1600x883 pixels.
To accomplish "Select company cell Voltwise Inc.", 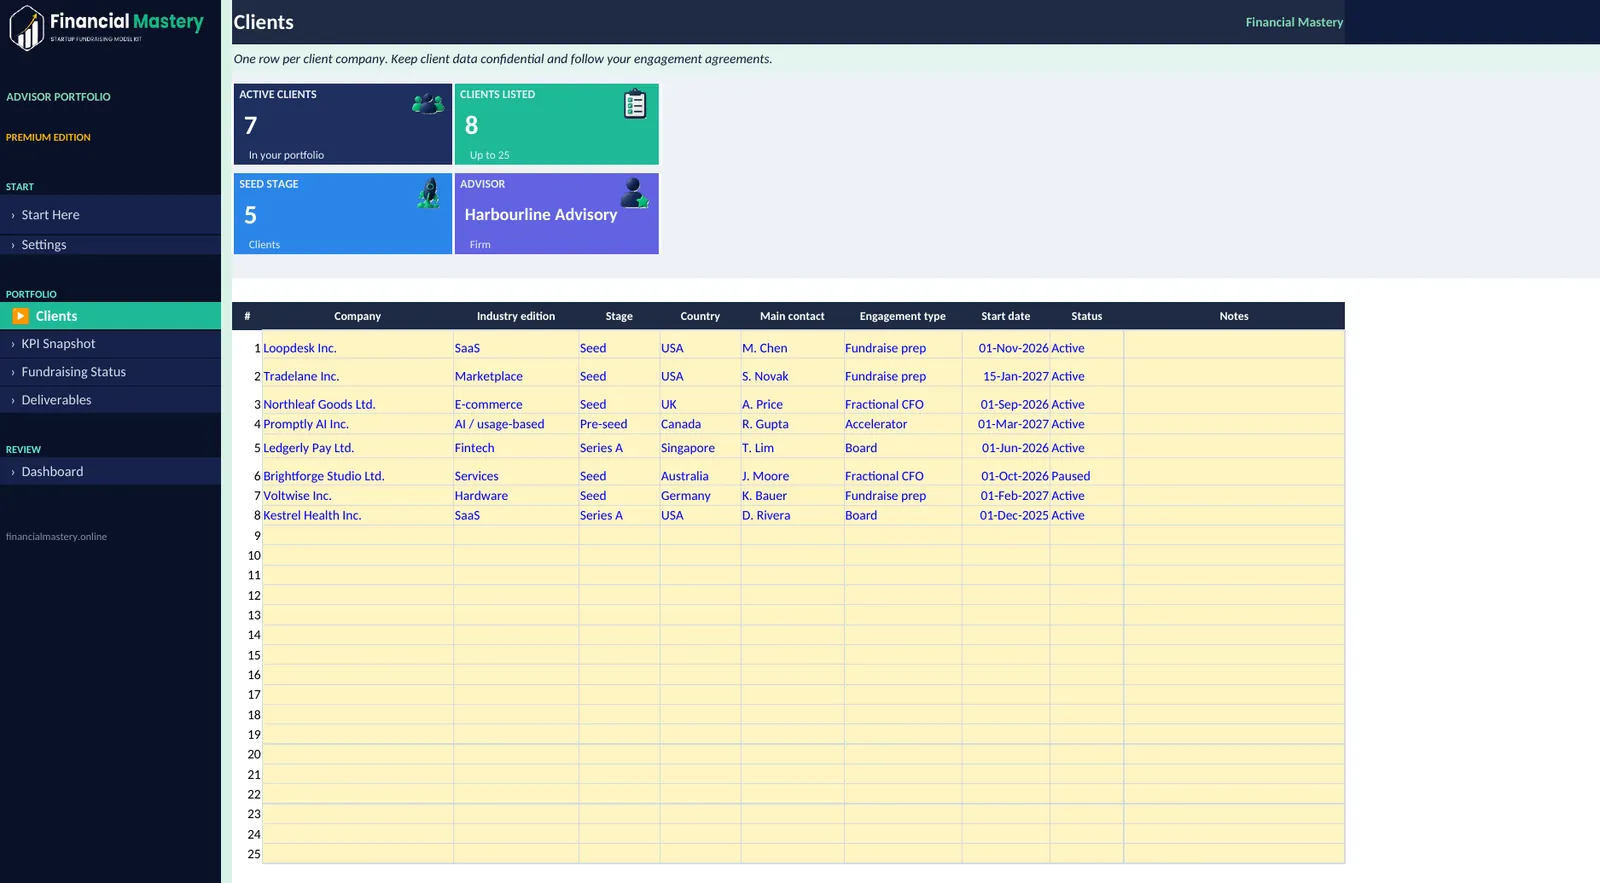I will point(358,496).
